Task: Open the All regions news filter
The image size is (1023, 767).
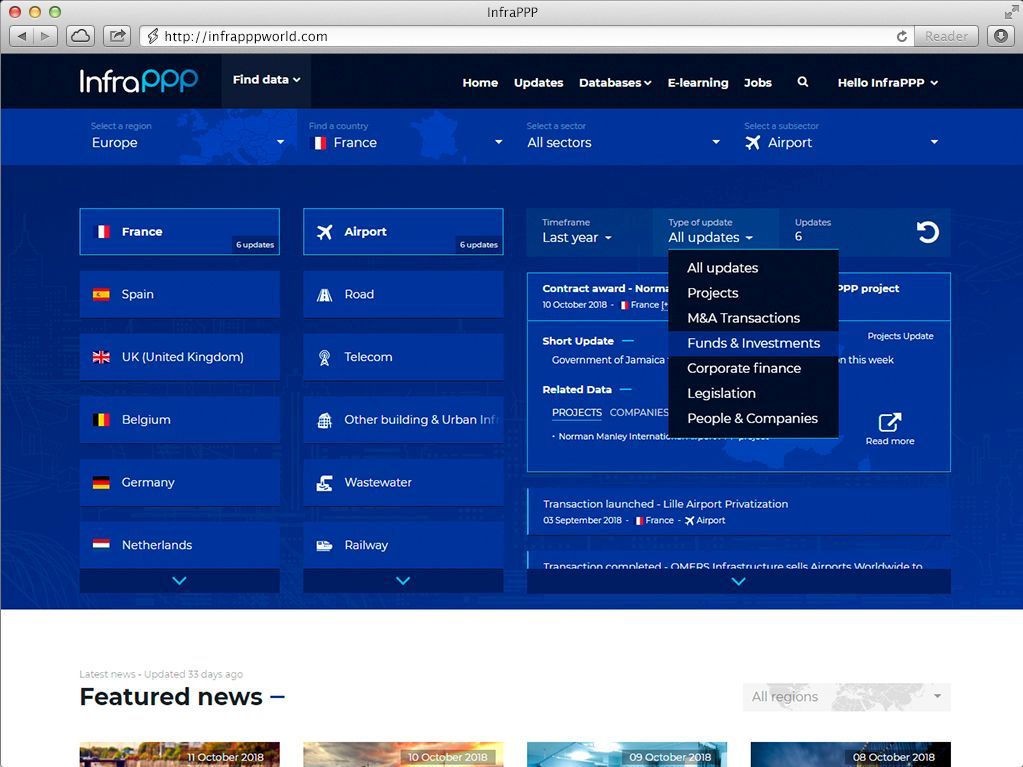Action: tap(846, 697)
